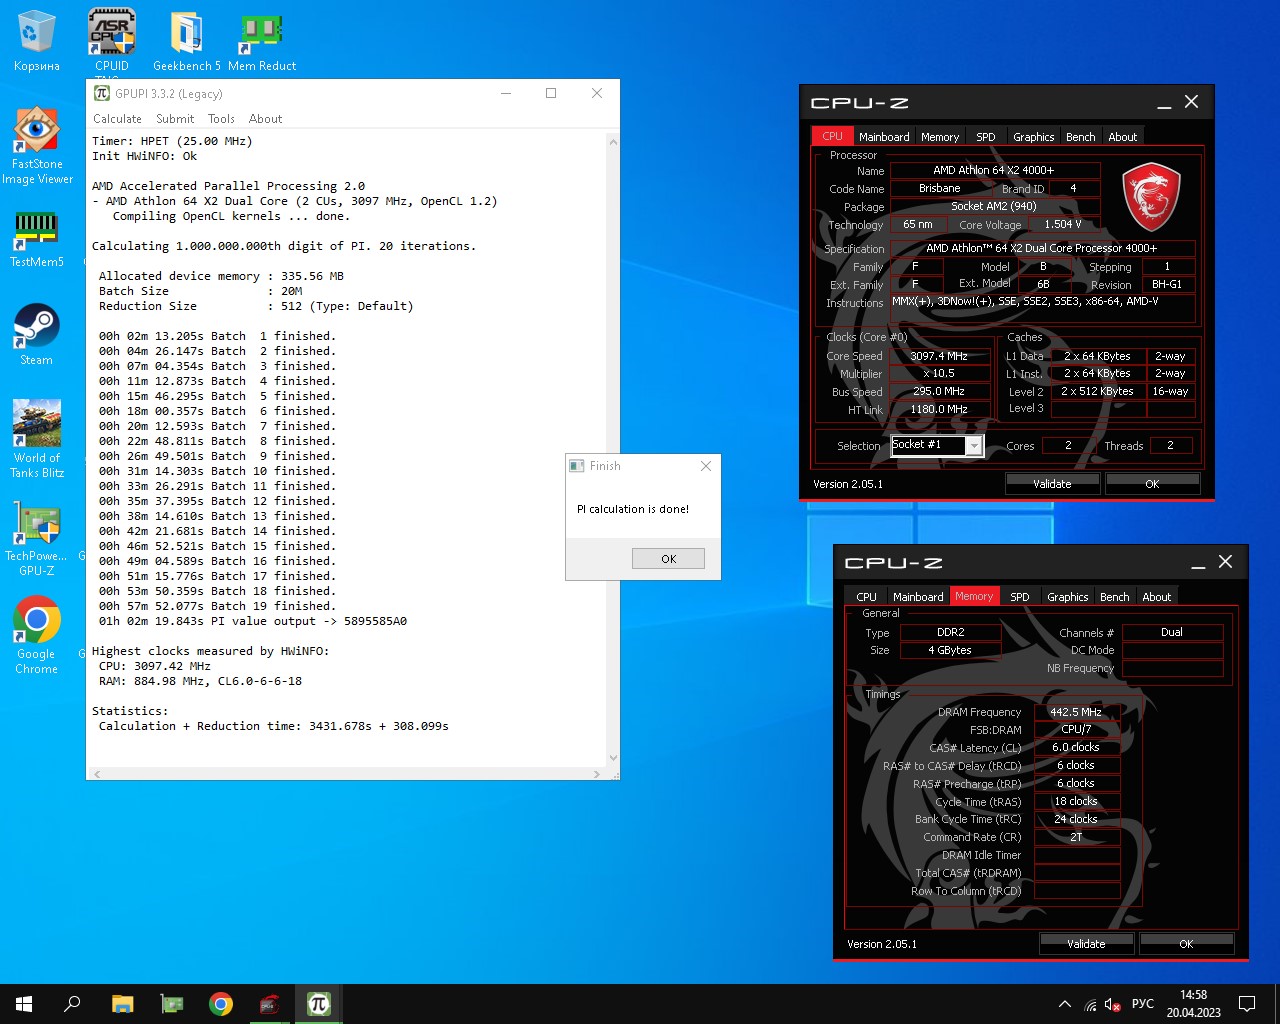Open the Recycle Bin desktop icon

tap(36, 42)
